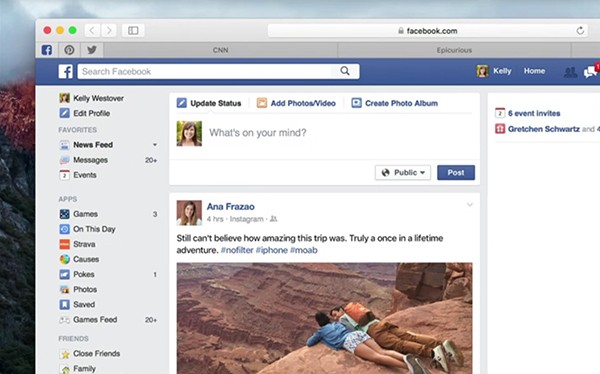Screen dimensions: 600x374
Task: Click the Facebook logo in blue bar
Action: (x=65, y=72)
